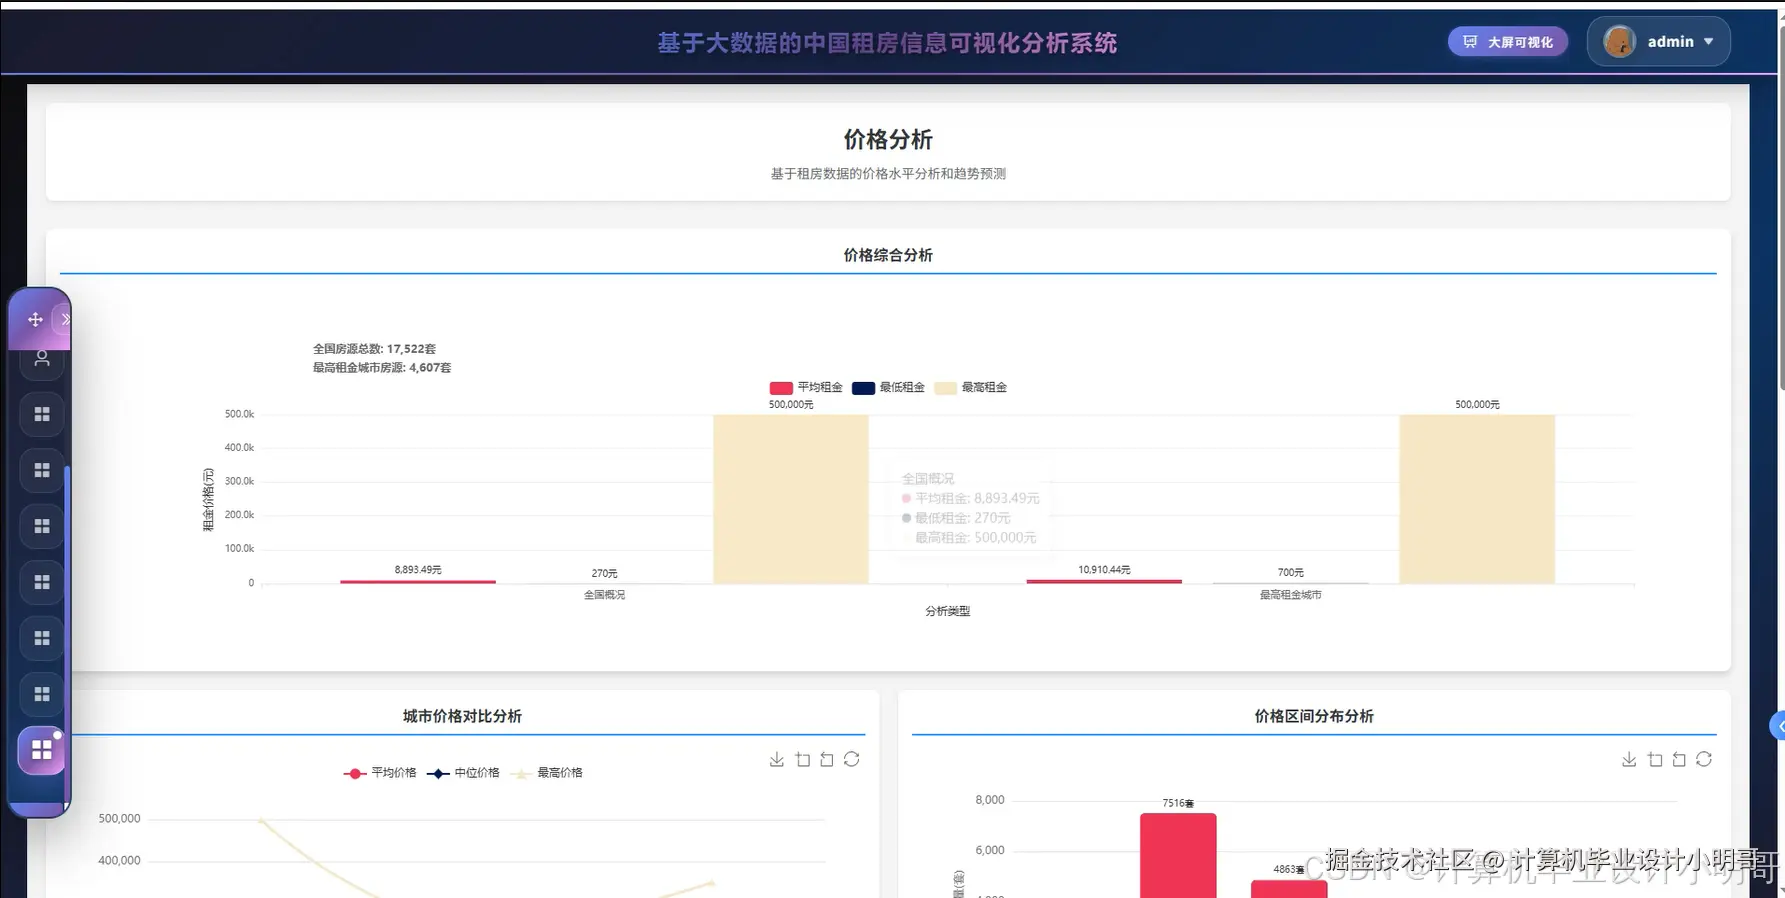Click the move handle on the floating sidebar
Screen dimensions: 1785x898
click(35, 319)
